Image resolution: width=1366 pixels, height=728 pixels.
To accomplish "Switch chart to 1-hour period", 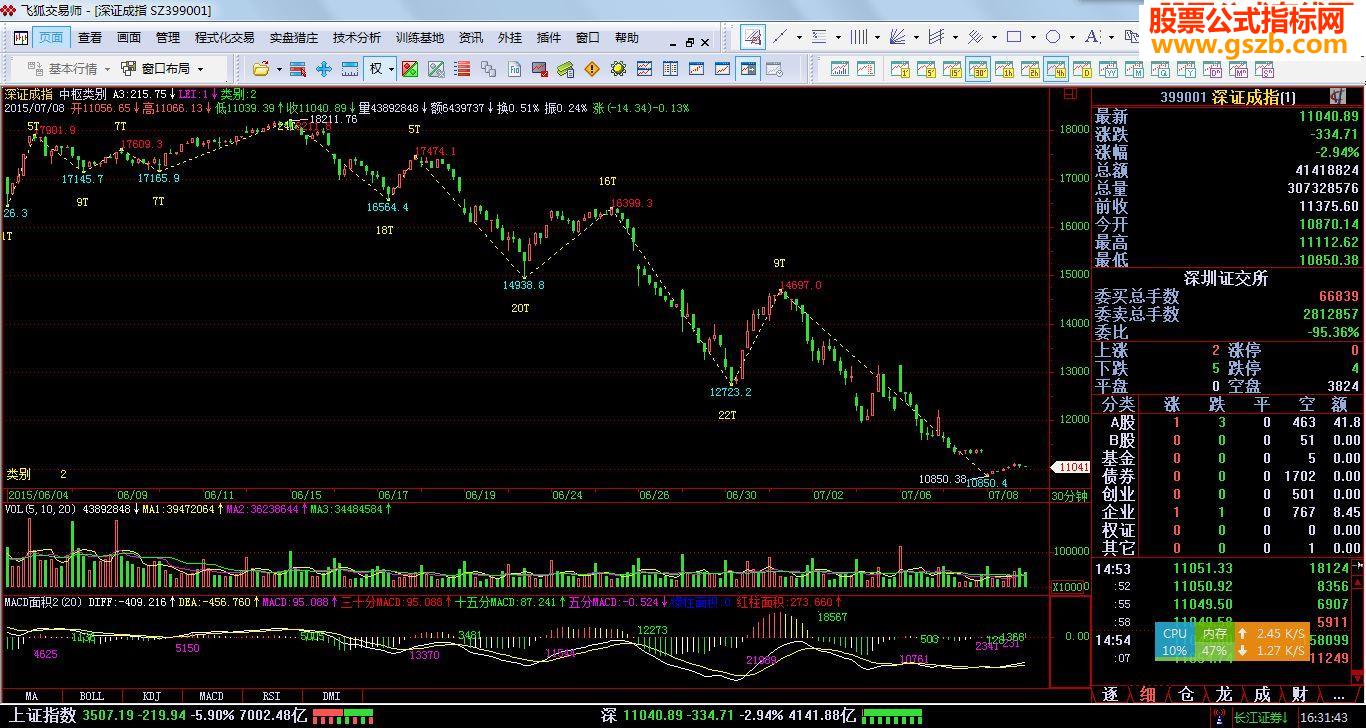I will point(1004,68).
